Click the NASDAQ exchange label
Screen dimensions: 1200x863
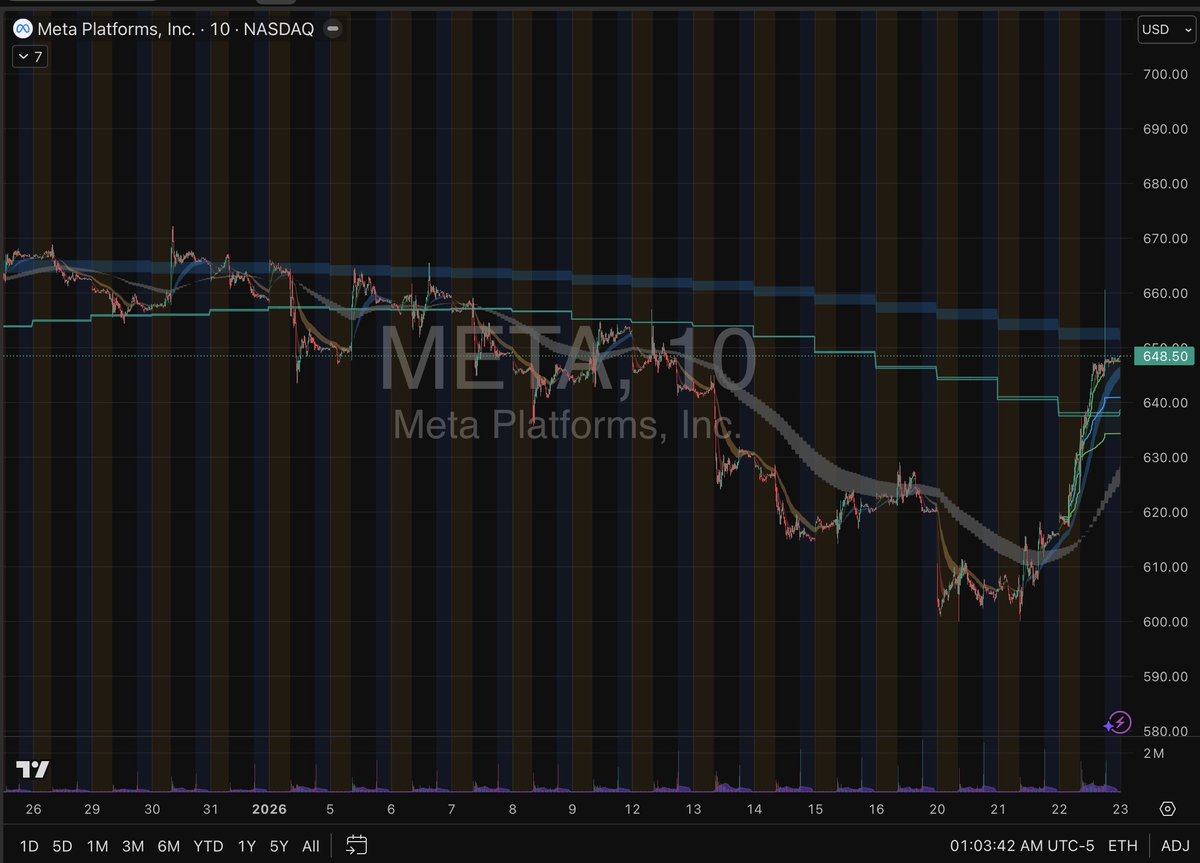277,29
